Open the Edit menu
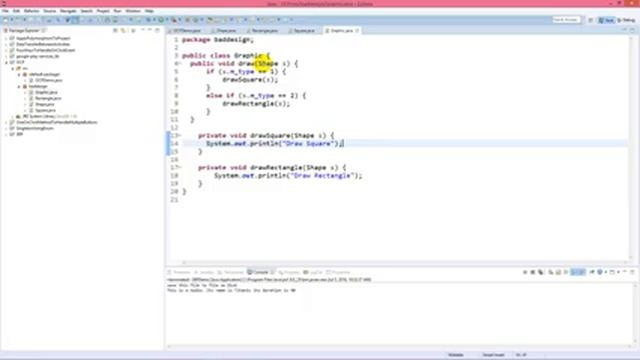The image size is (640, 360). coord(16,11)
